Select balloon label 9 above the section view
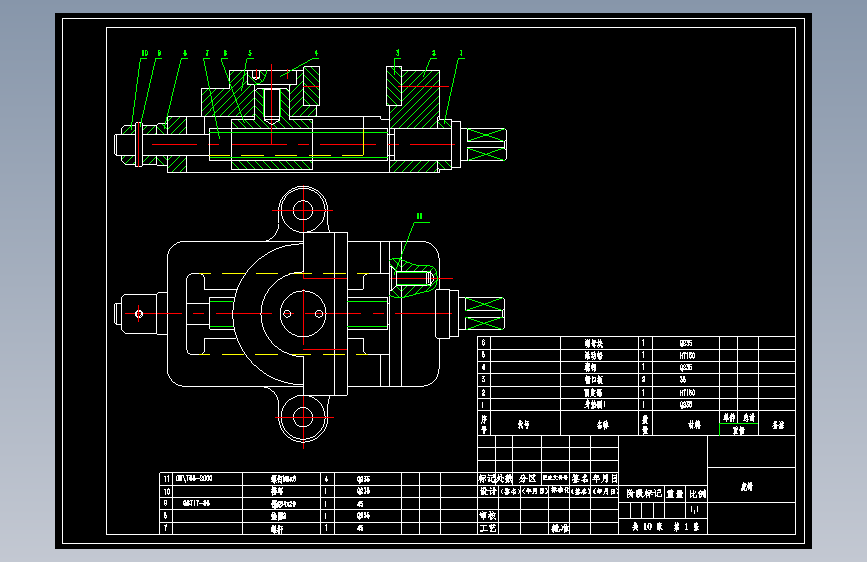This screenshot has width=867, height=562. [x=159, y=54]
